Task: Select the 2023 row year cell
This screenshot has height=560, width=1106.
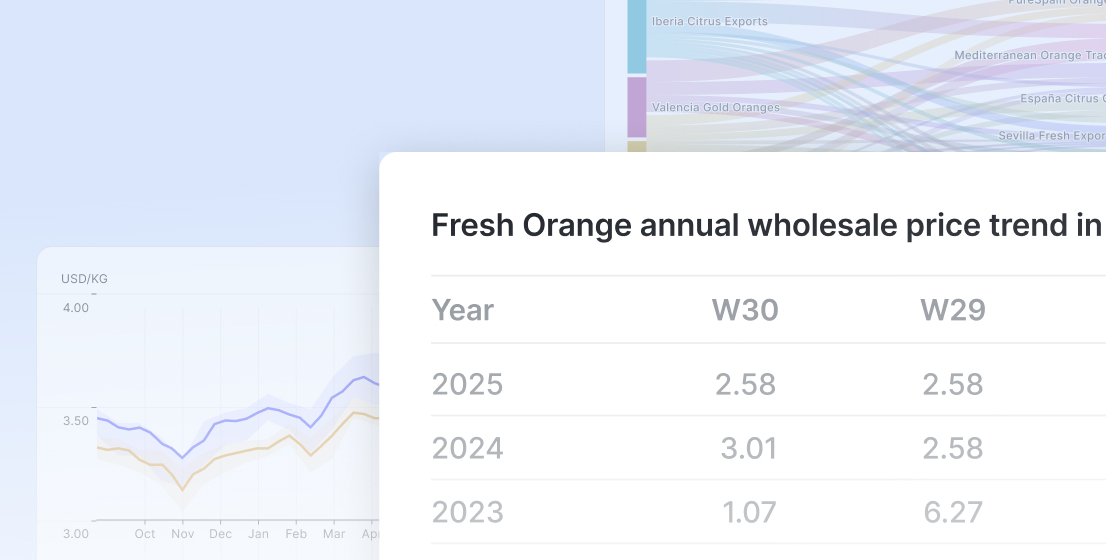Action: pyautogui.click(x=467, y=512)
